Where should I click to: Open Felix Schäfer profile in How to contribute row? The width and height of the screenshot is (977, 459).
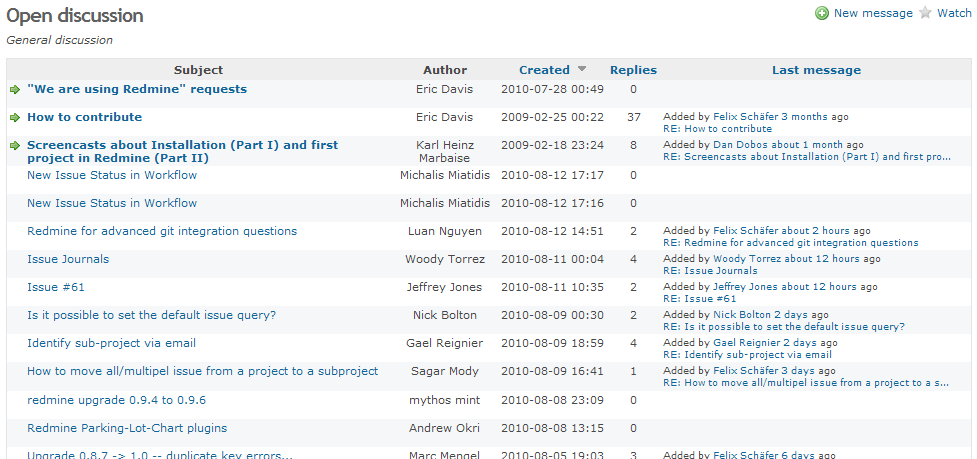746,116
